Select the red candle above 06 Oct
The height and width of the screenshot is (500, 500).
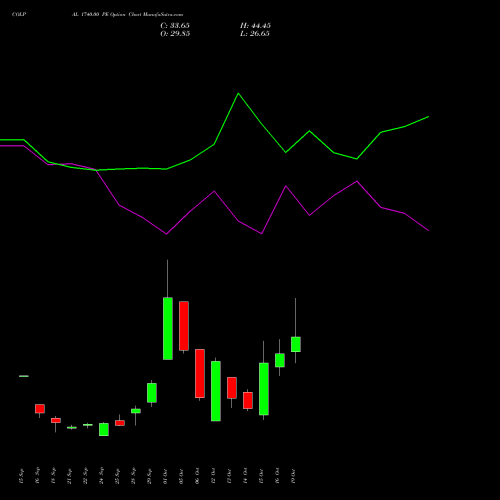200,373
